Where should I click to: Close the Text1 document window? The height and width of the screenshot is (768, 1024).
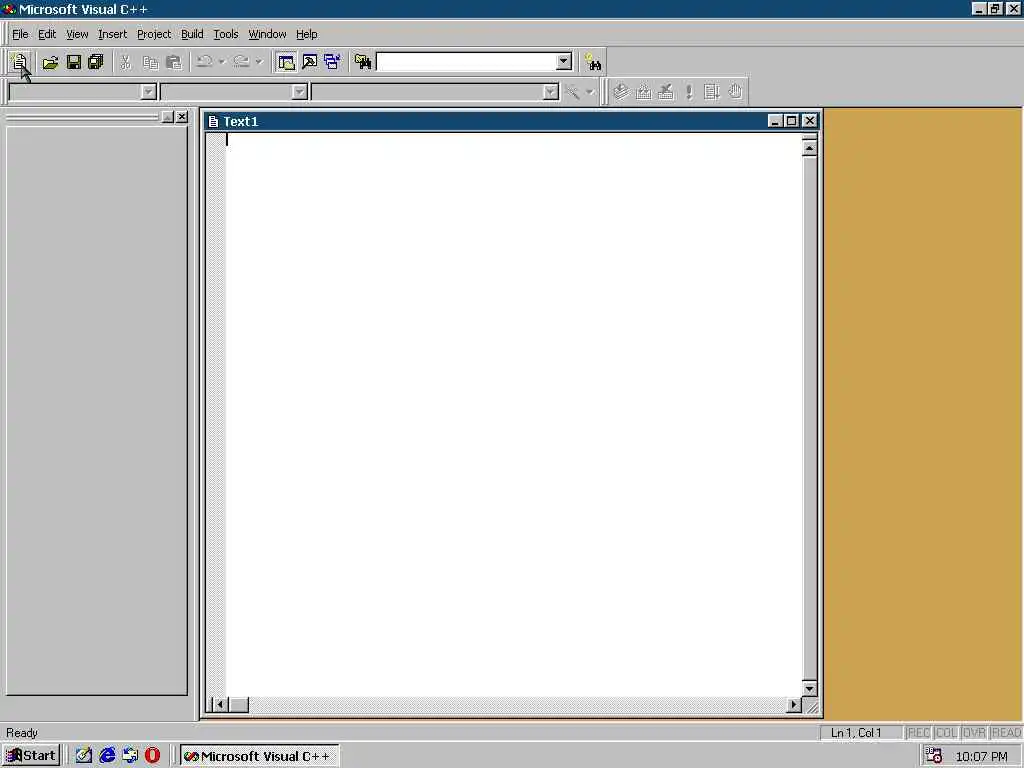click(809, 121)
